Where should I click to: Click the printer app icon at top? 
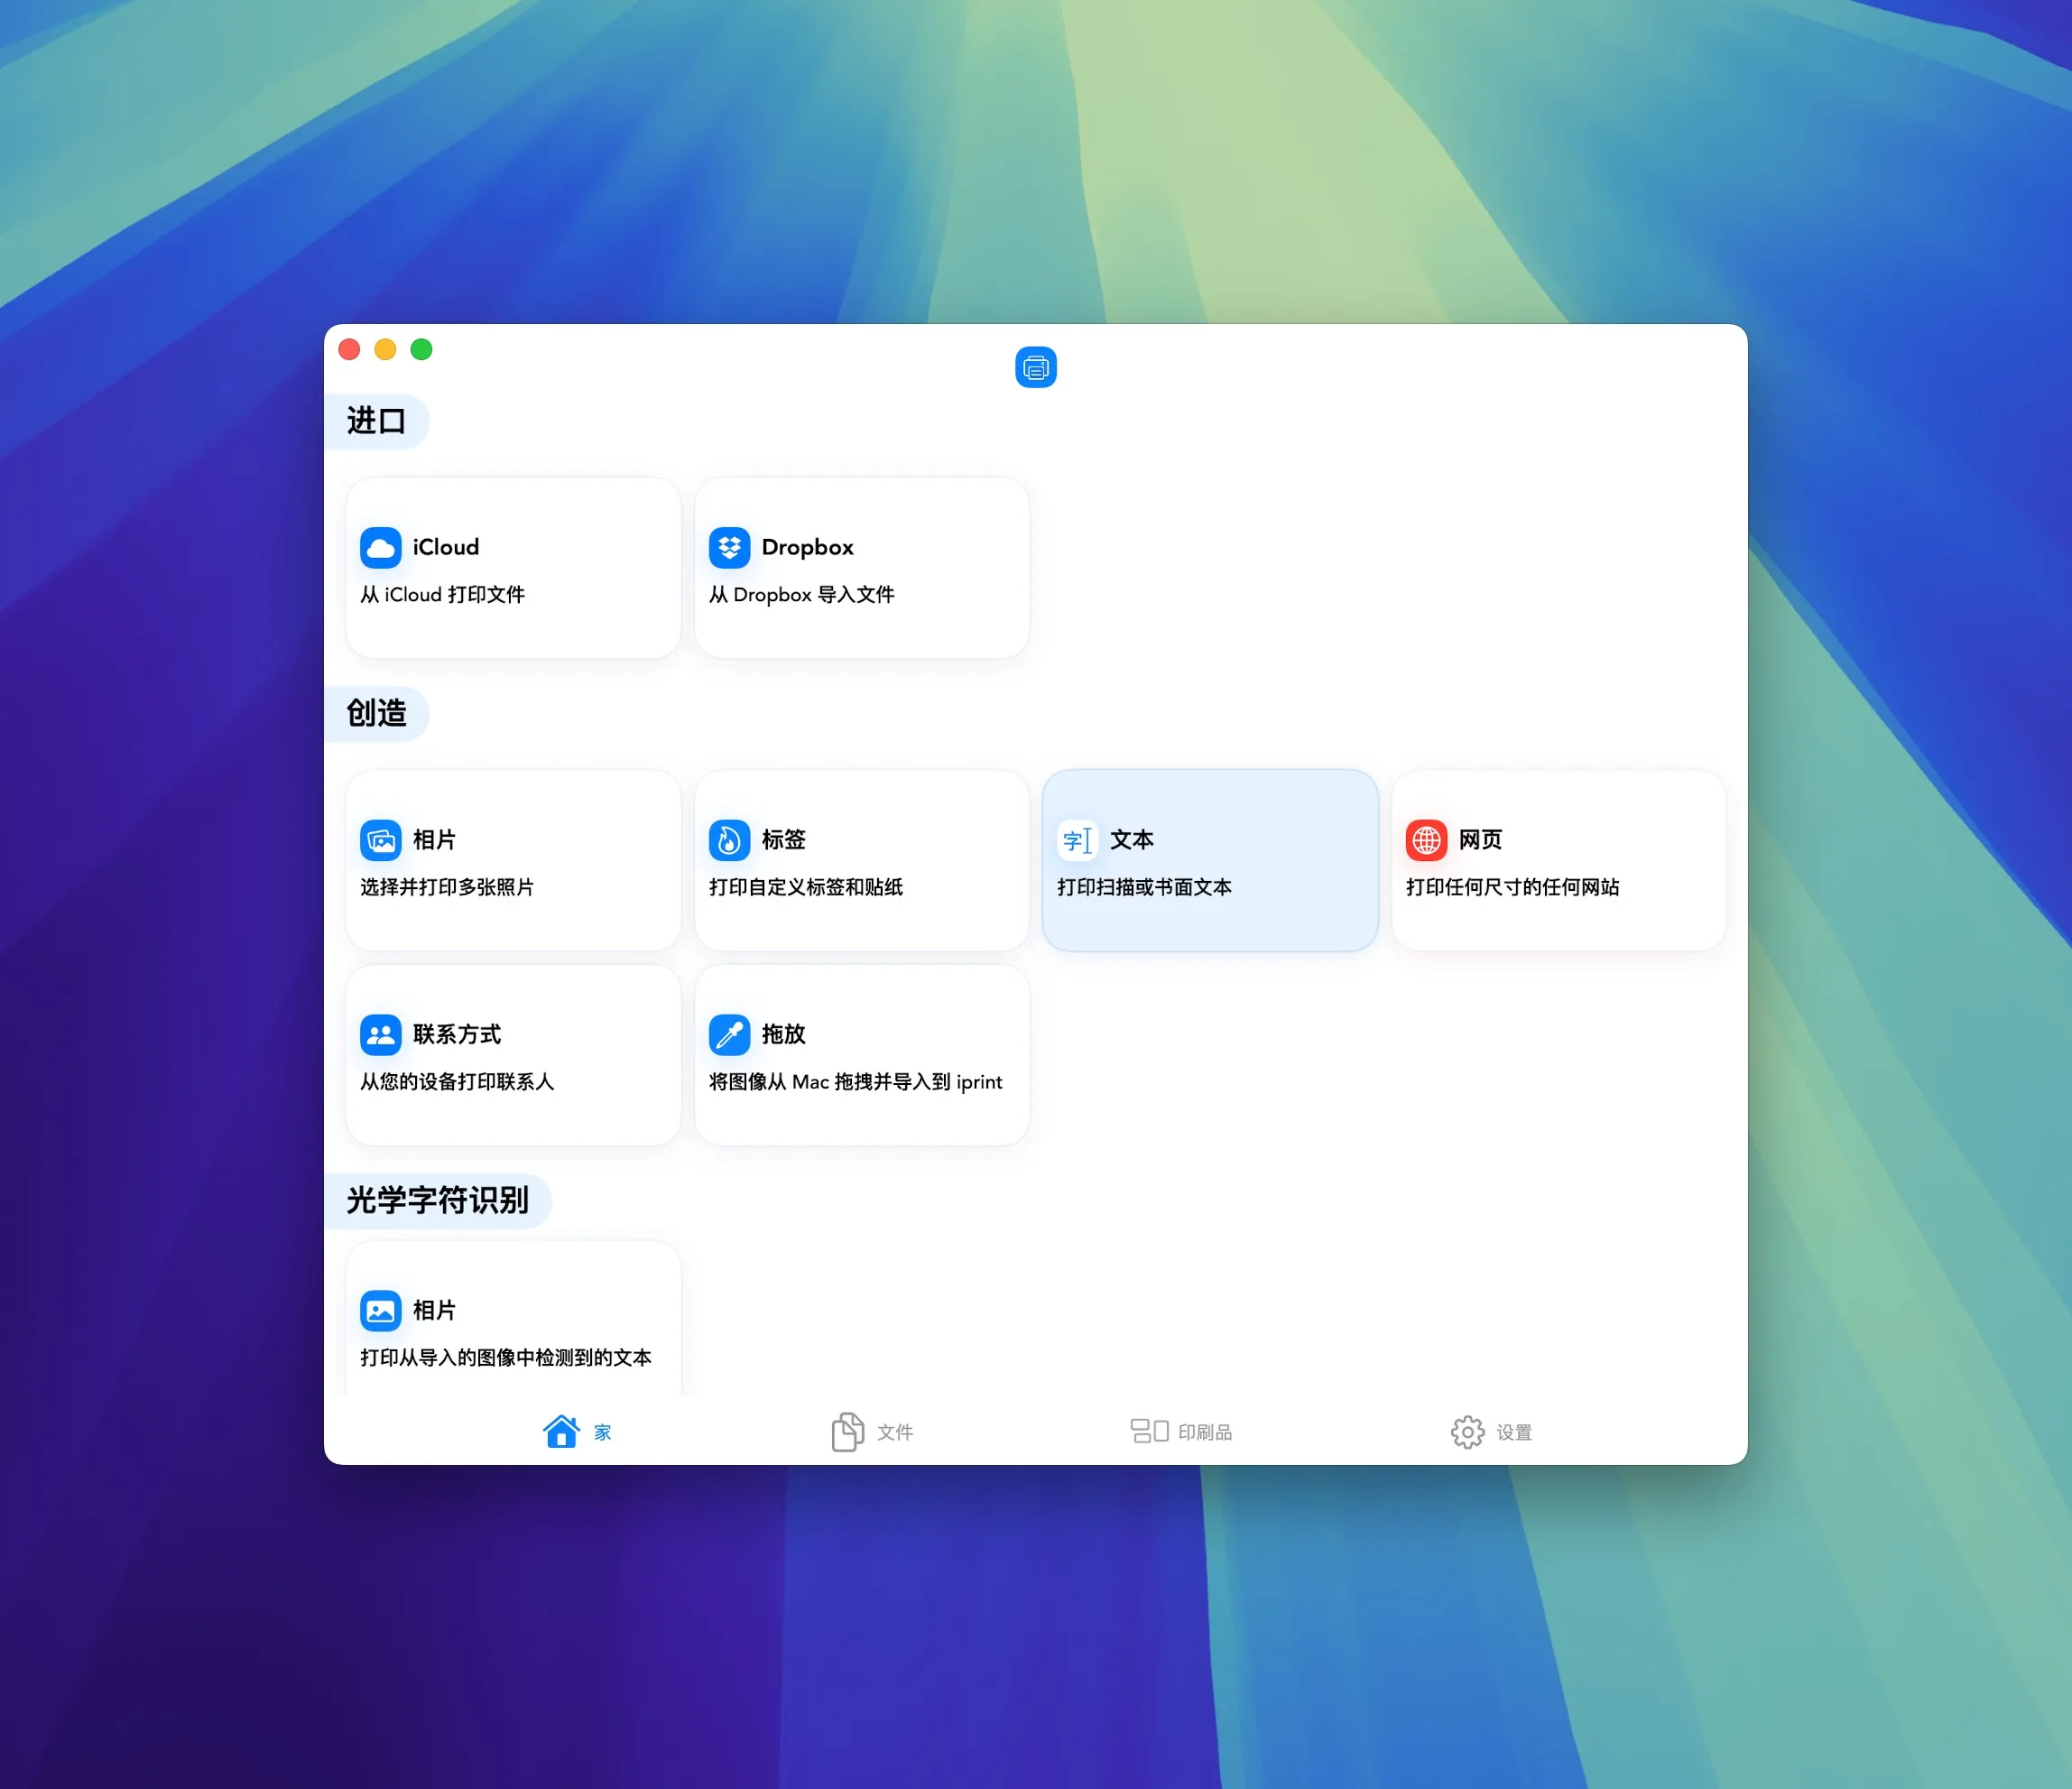point(1036,367)
